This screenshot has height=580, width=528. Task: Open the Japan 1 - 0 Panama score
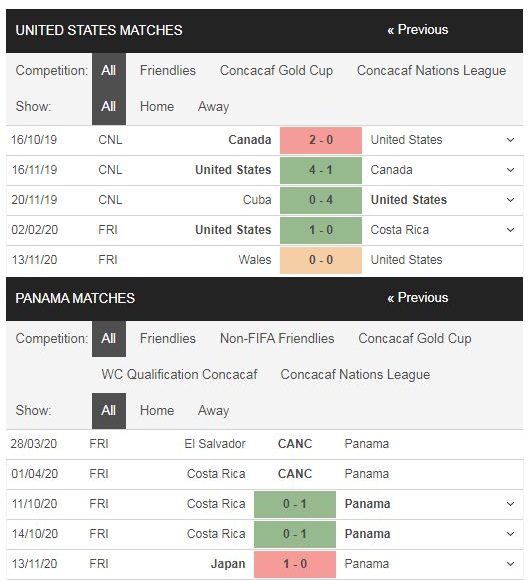coord(295,564)
